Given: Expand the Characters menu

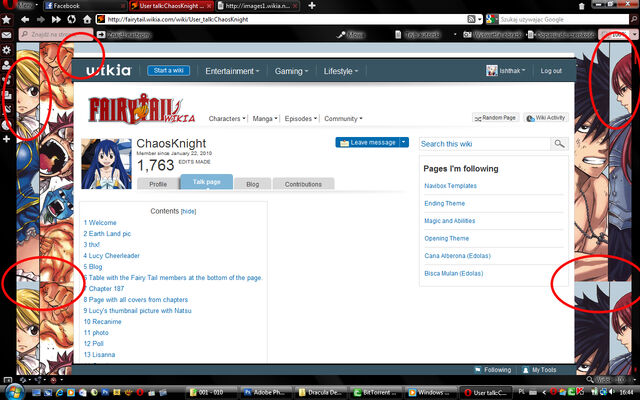Looking at the screenshot, I should 227,119.
